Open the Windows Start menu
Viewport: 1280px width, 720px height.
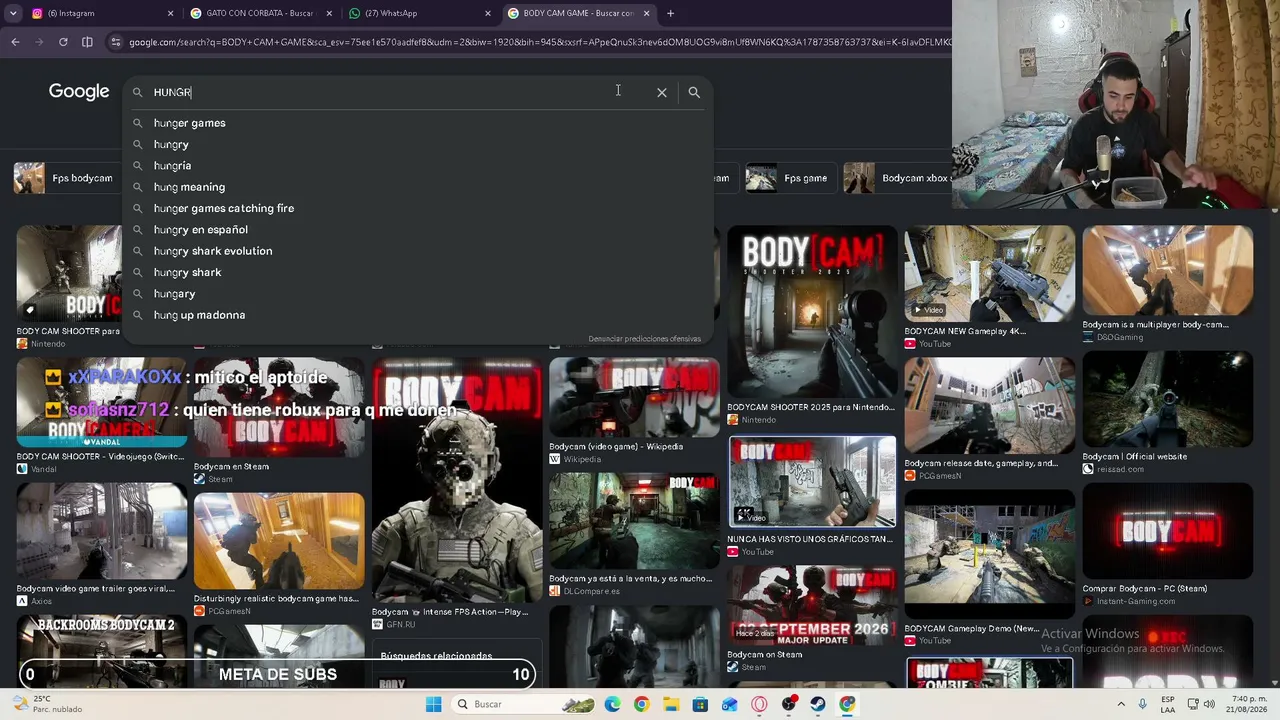tap(433, 704)
